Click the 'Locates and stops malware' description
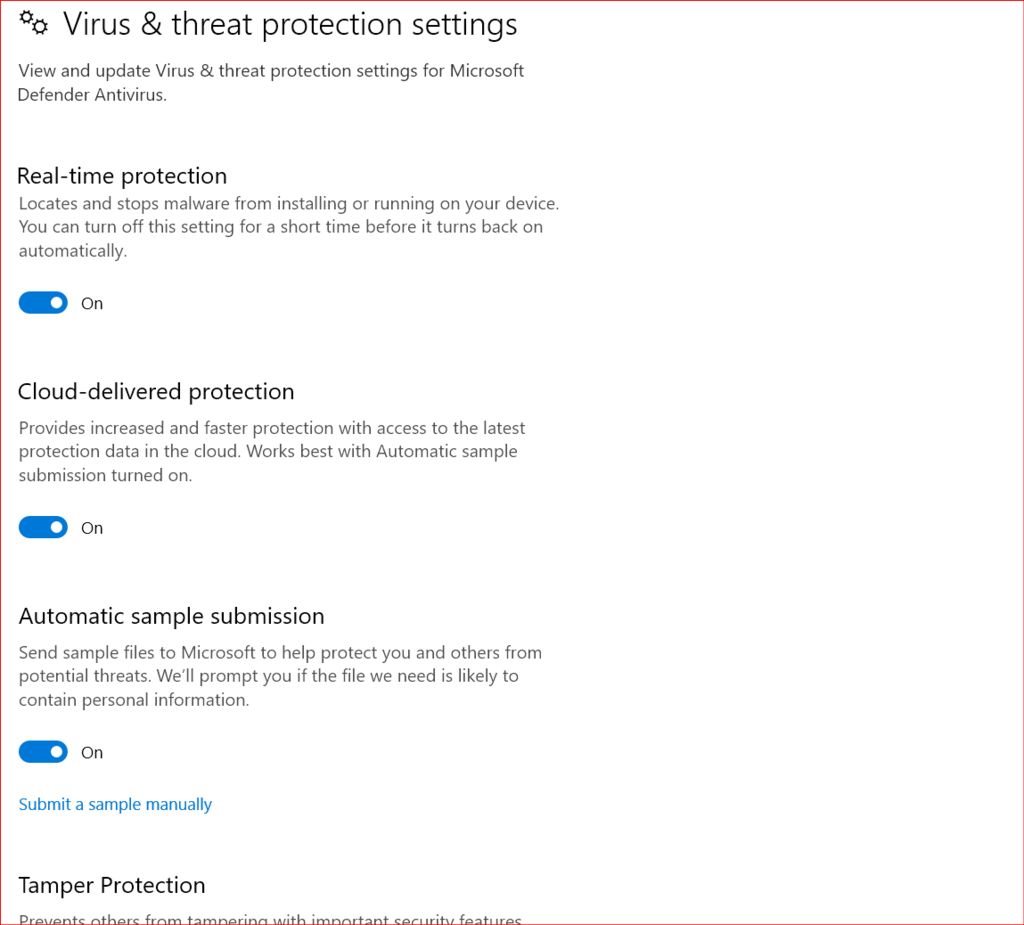Image resolution: width=1024 pixels, height=925 pixels. coord(289,227)
